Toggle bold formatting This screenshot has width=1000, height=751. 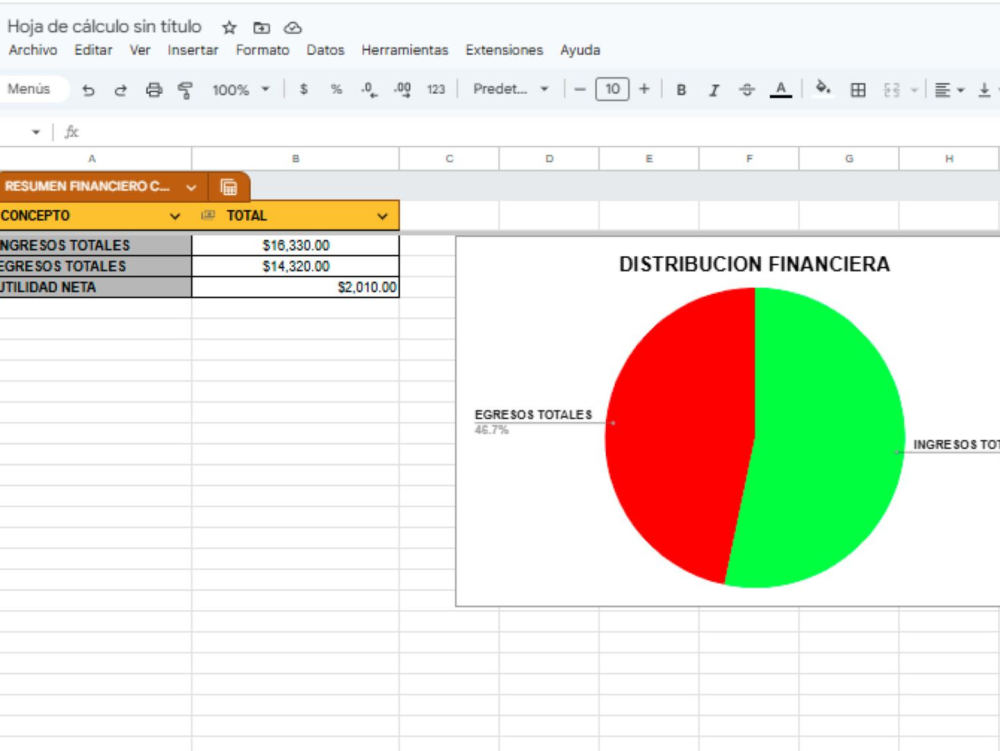tap(681, 90)
